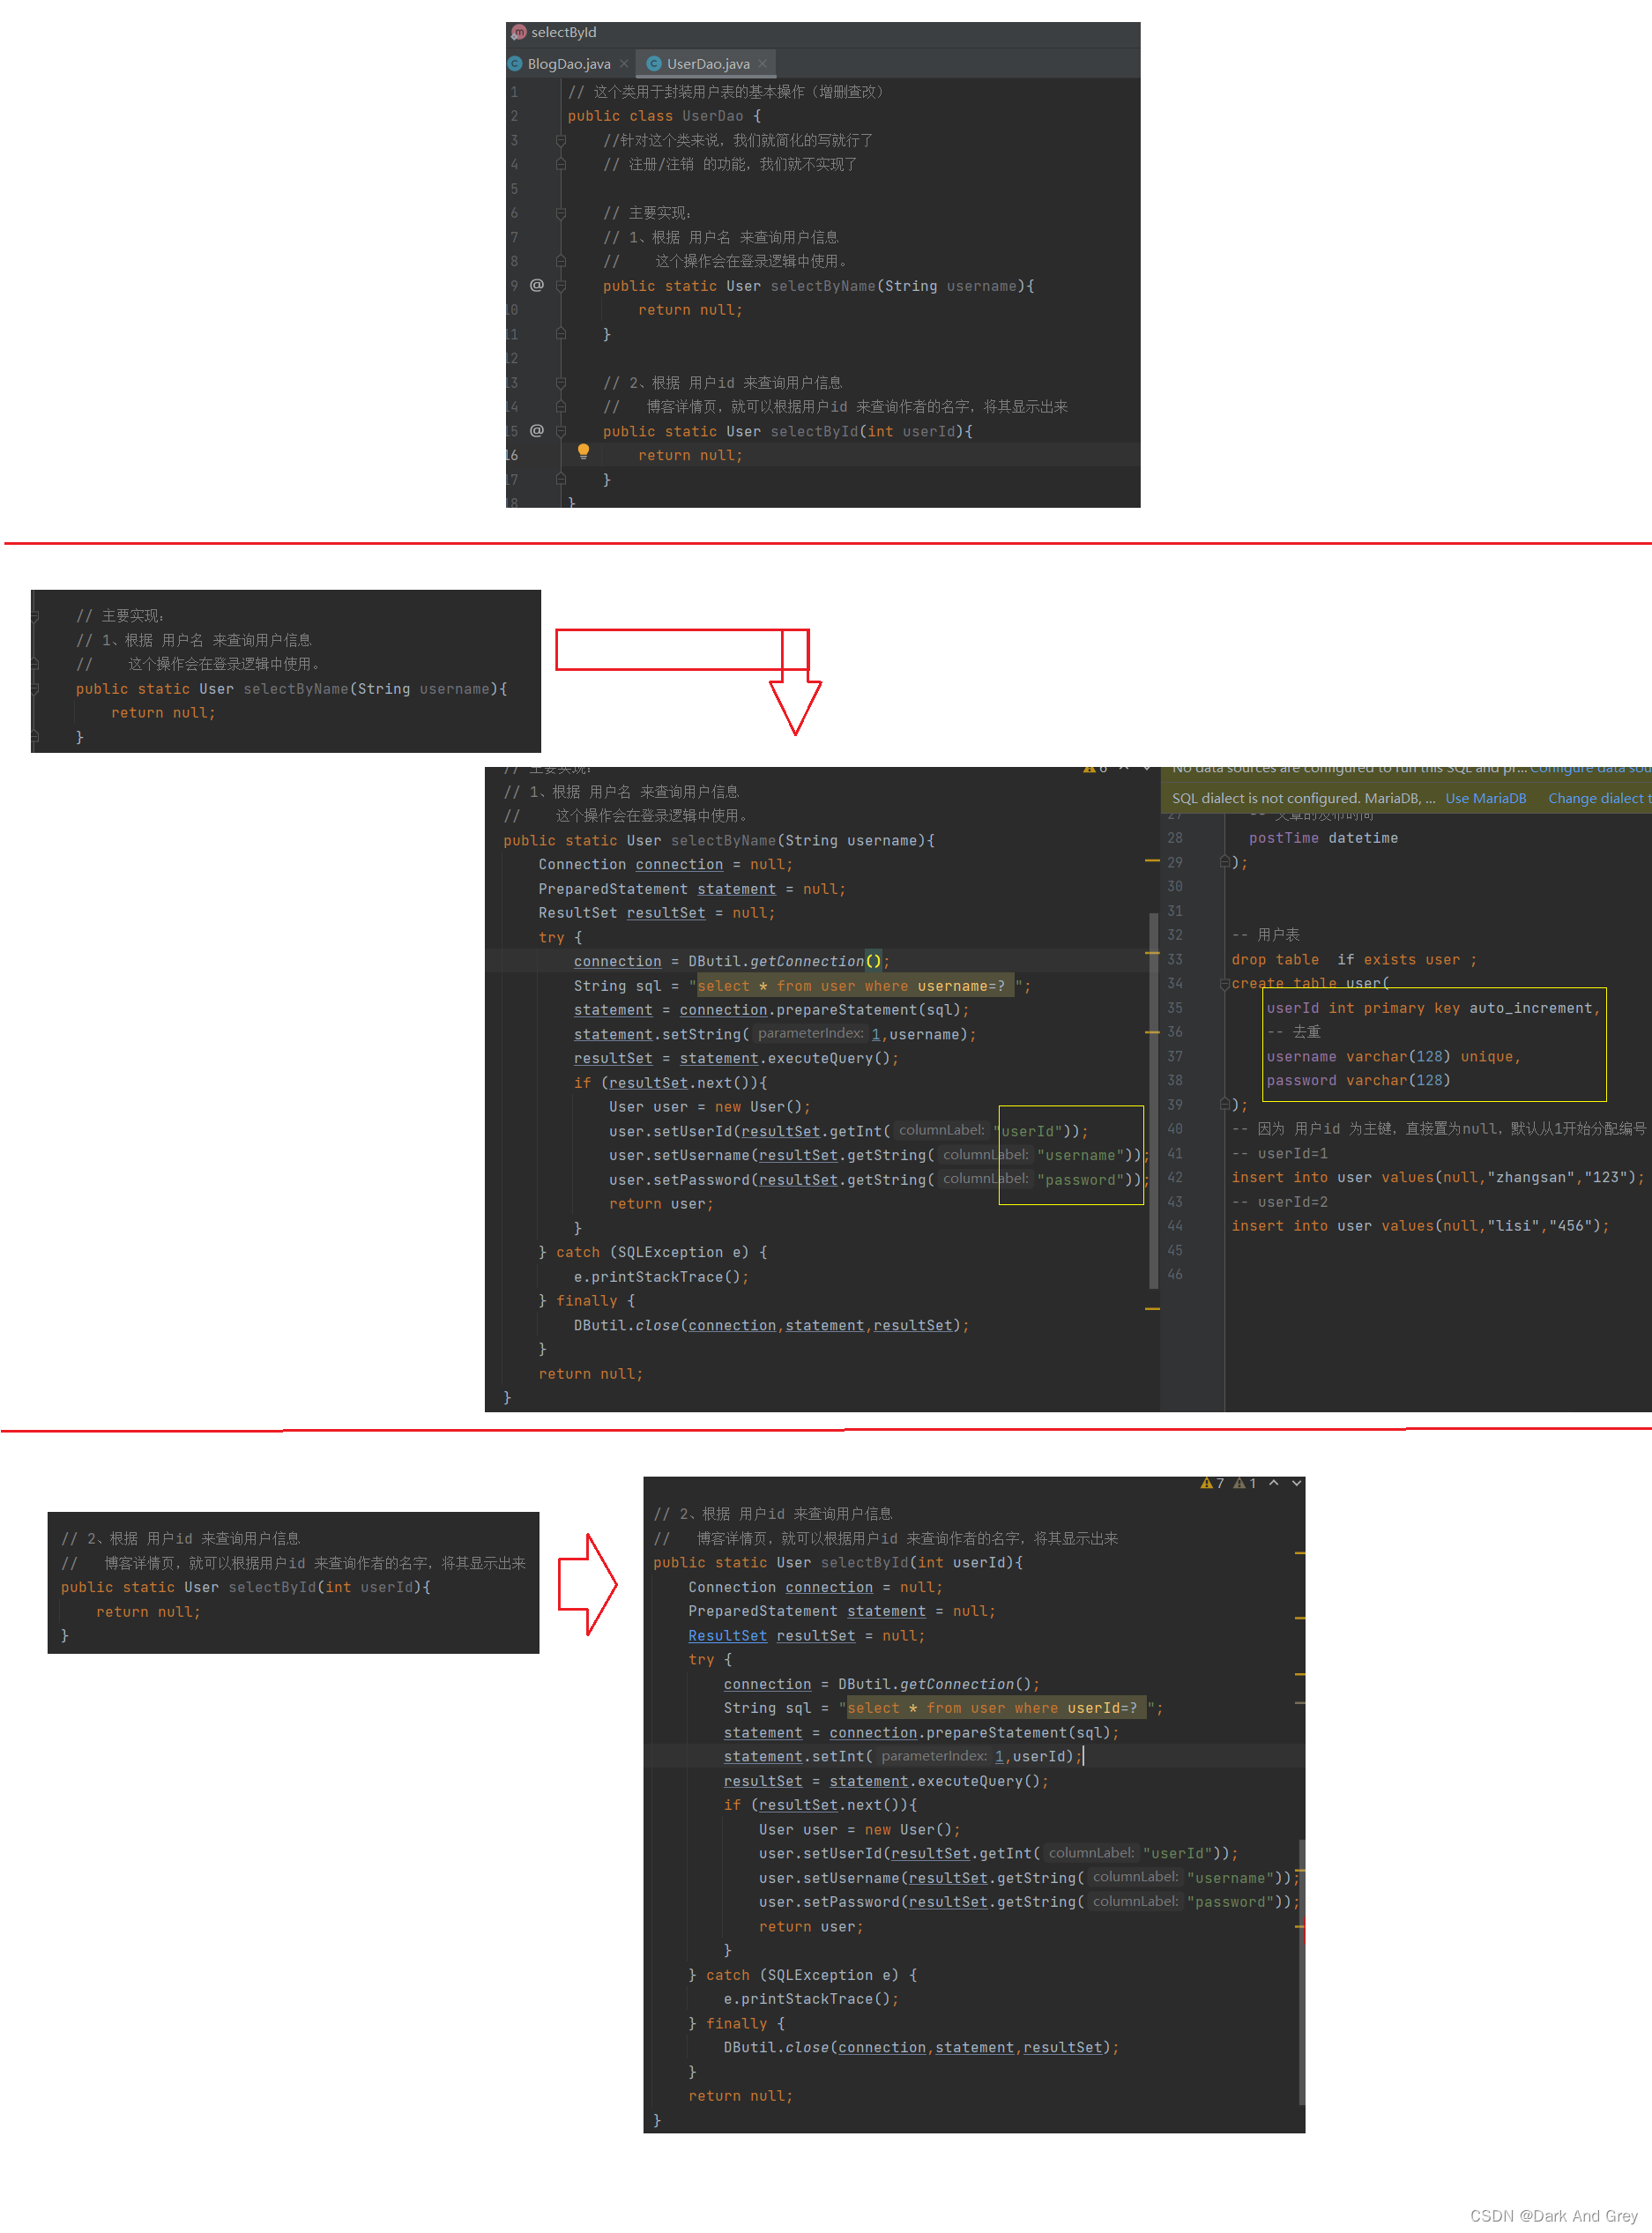Collapse the comment fold marker at line 6
Image resolution: width=1652 pixels, height=2233 pixels.
point(561,214)
